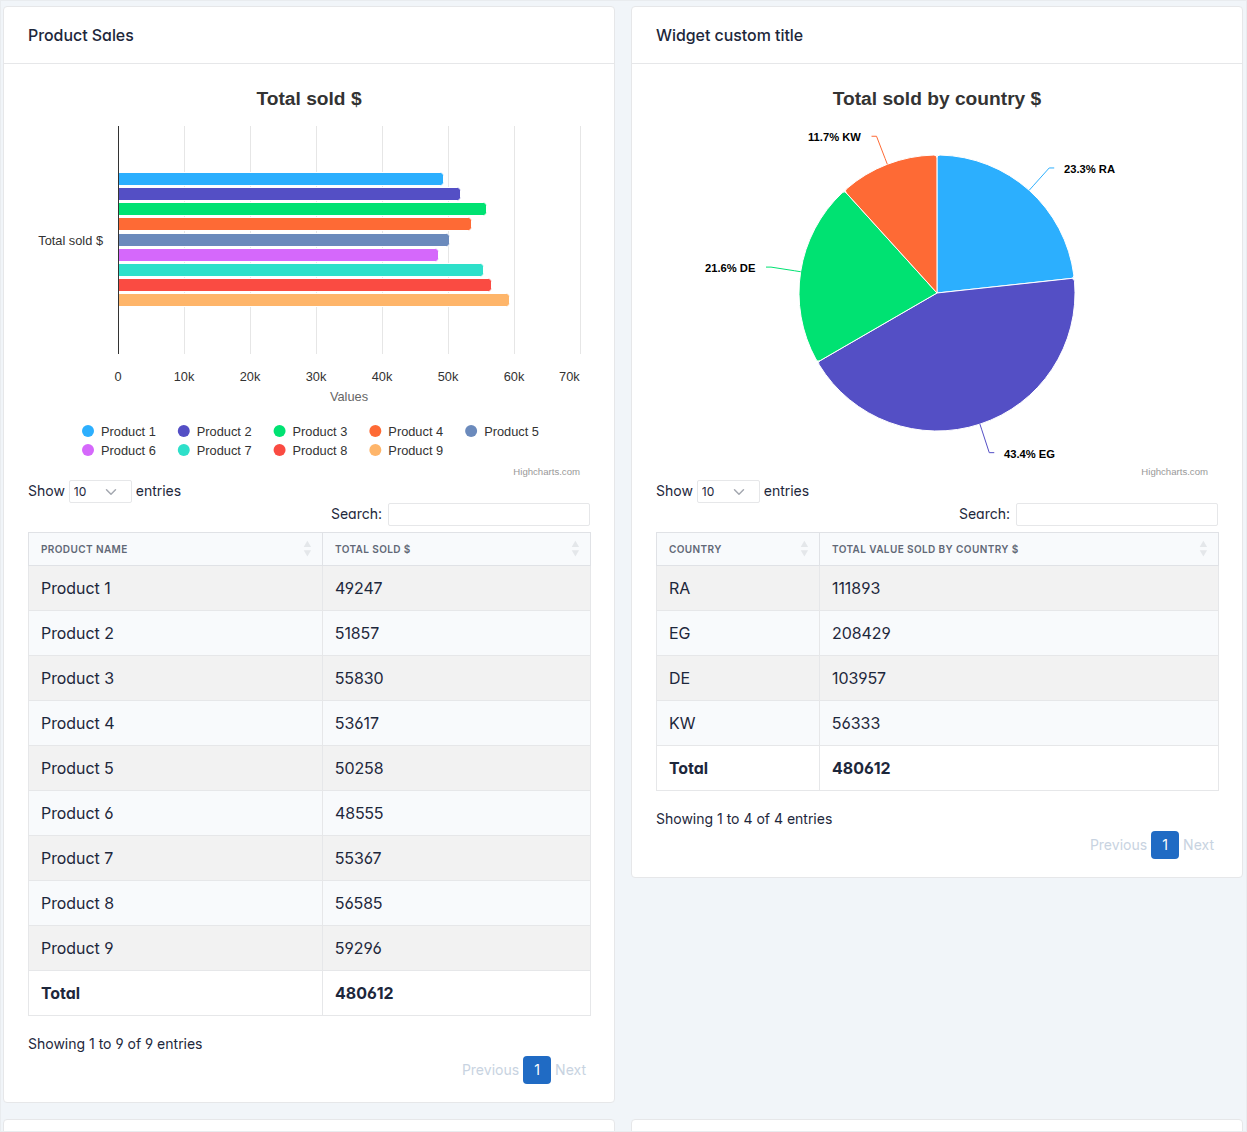The height and width of the screenshot is (1132, 1247).
Task: Click the Widget custom title heading
Action: tap(729, 35)
